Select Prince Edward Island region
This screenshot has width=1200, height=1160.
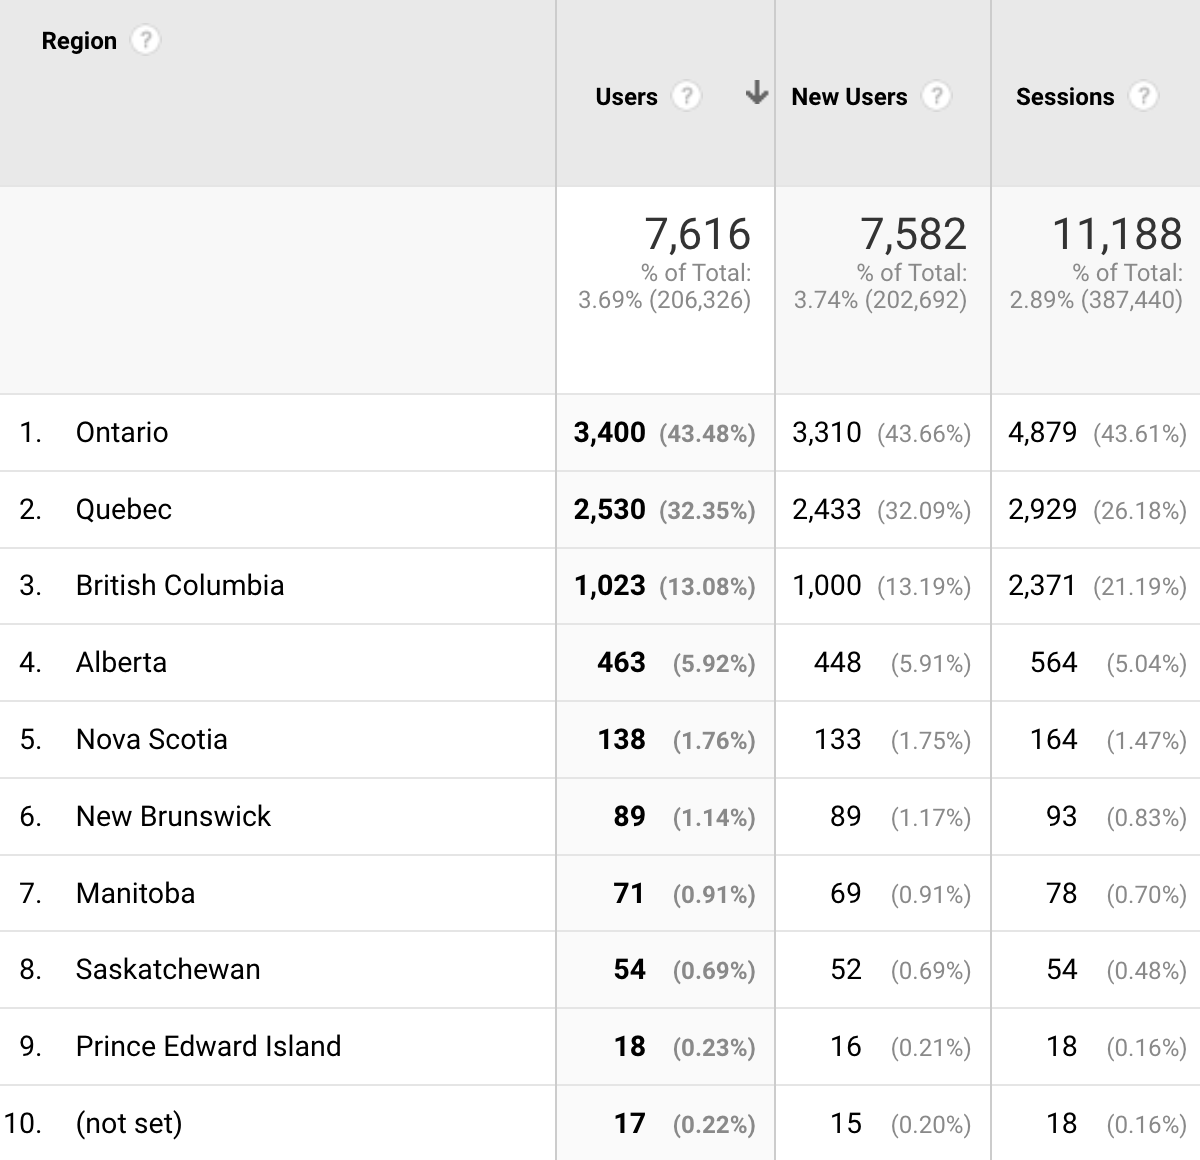pos(208,1047)
